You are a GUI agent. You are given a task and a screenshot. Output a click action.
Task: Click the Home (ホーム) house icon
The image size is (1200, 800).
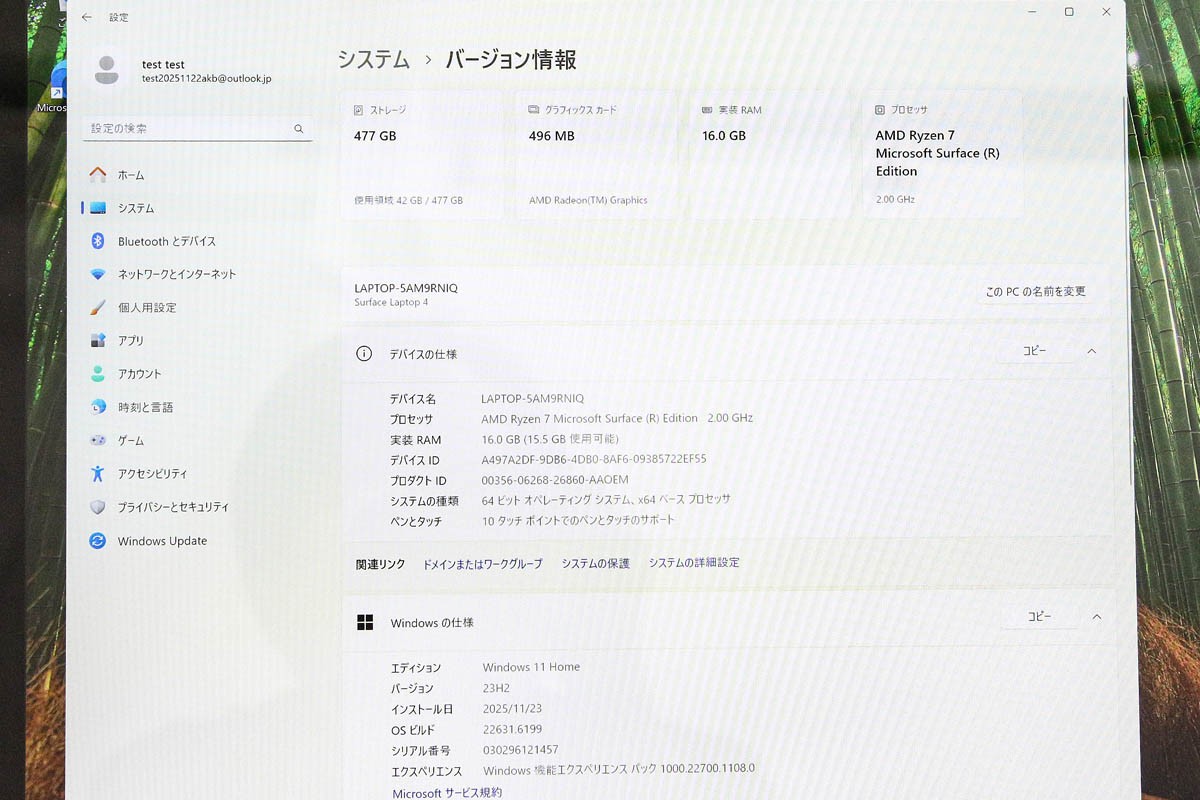[x=98, y=175]
